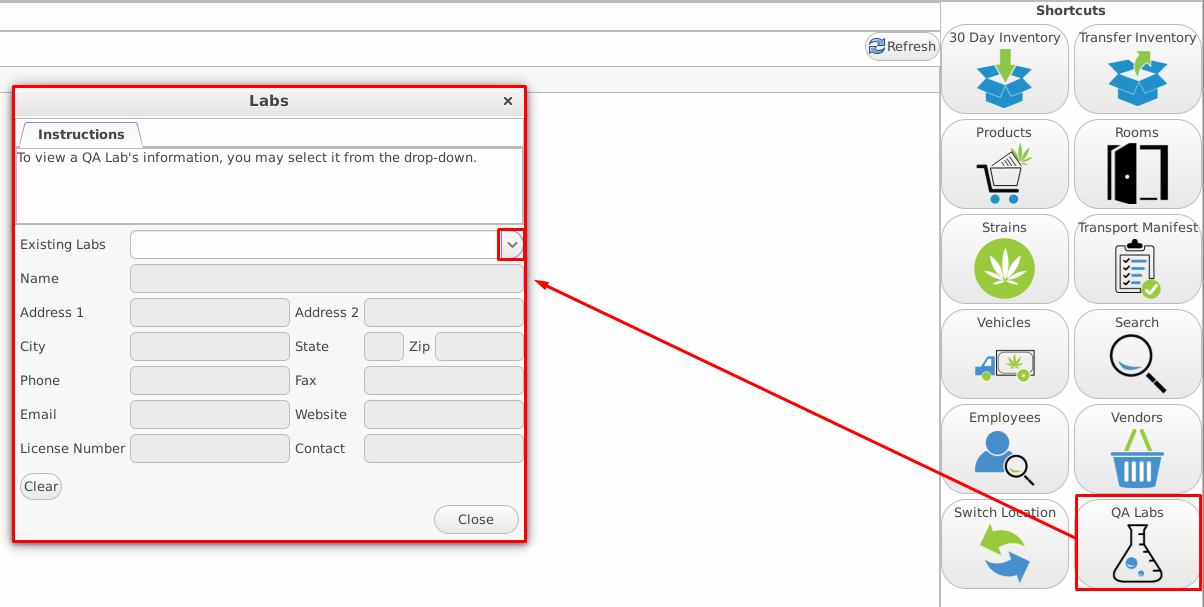Viewport: 1204px width, 607px height.
Task: Click the Switch Location arrows shortcut
Action: coord(1004,544)
